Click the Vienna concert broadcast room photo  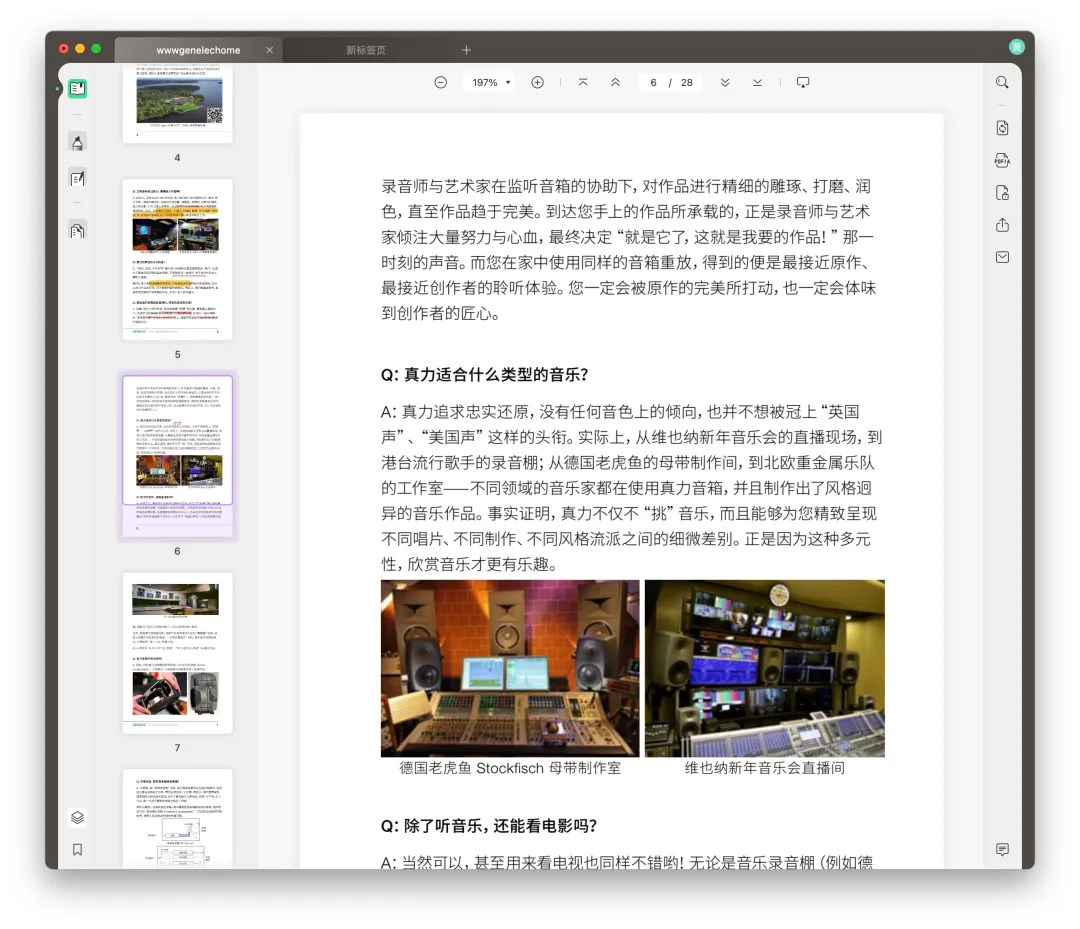765,668
